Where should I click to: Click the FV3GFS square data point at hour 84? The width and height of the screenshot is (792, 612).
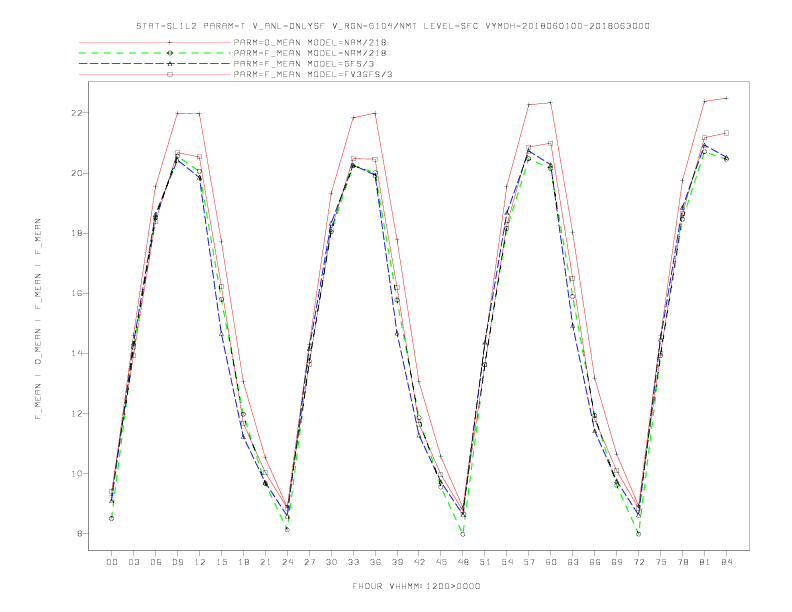[726, 133]
